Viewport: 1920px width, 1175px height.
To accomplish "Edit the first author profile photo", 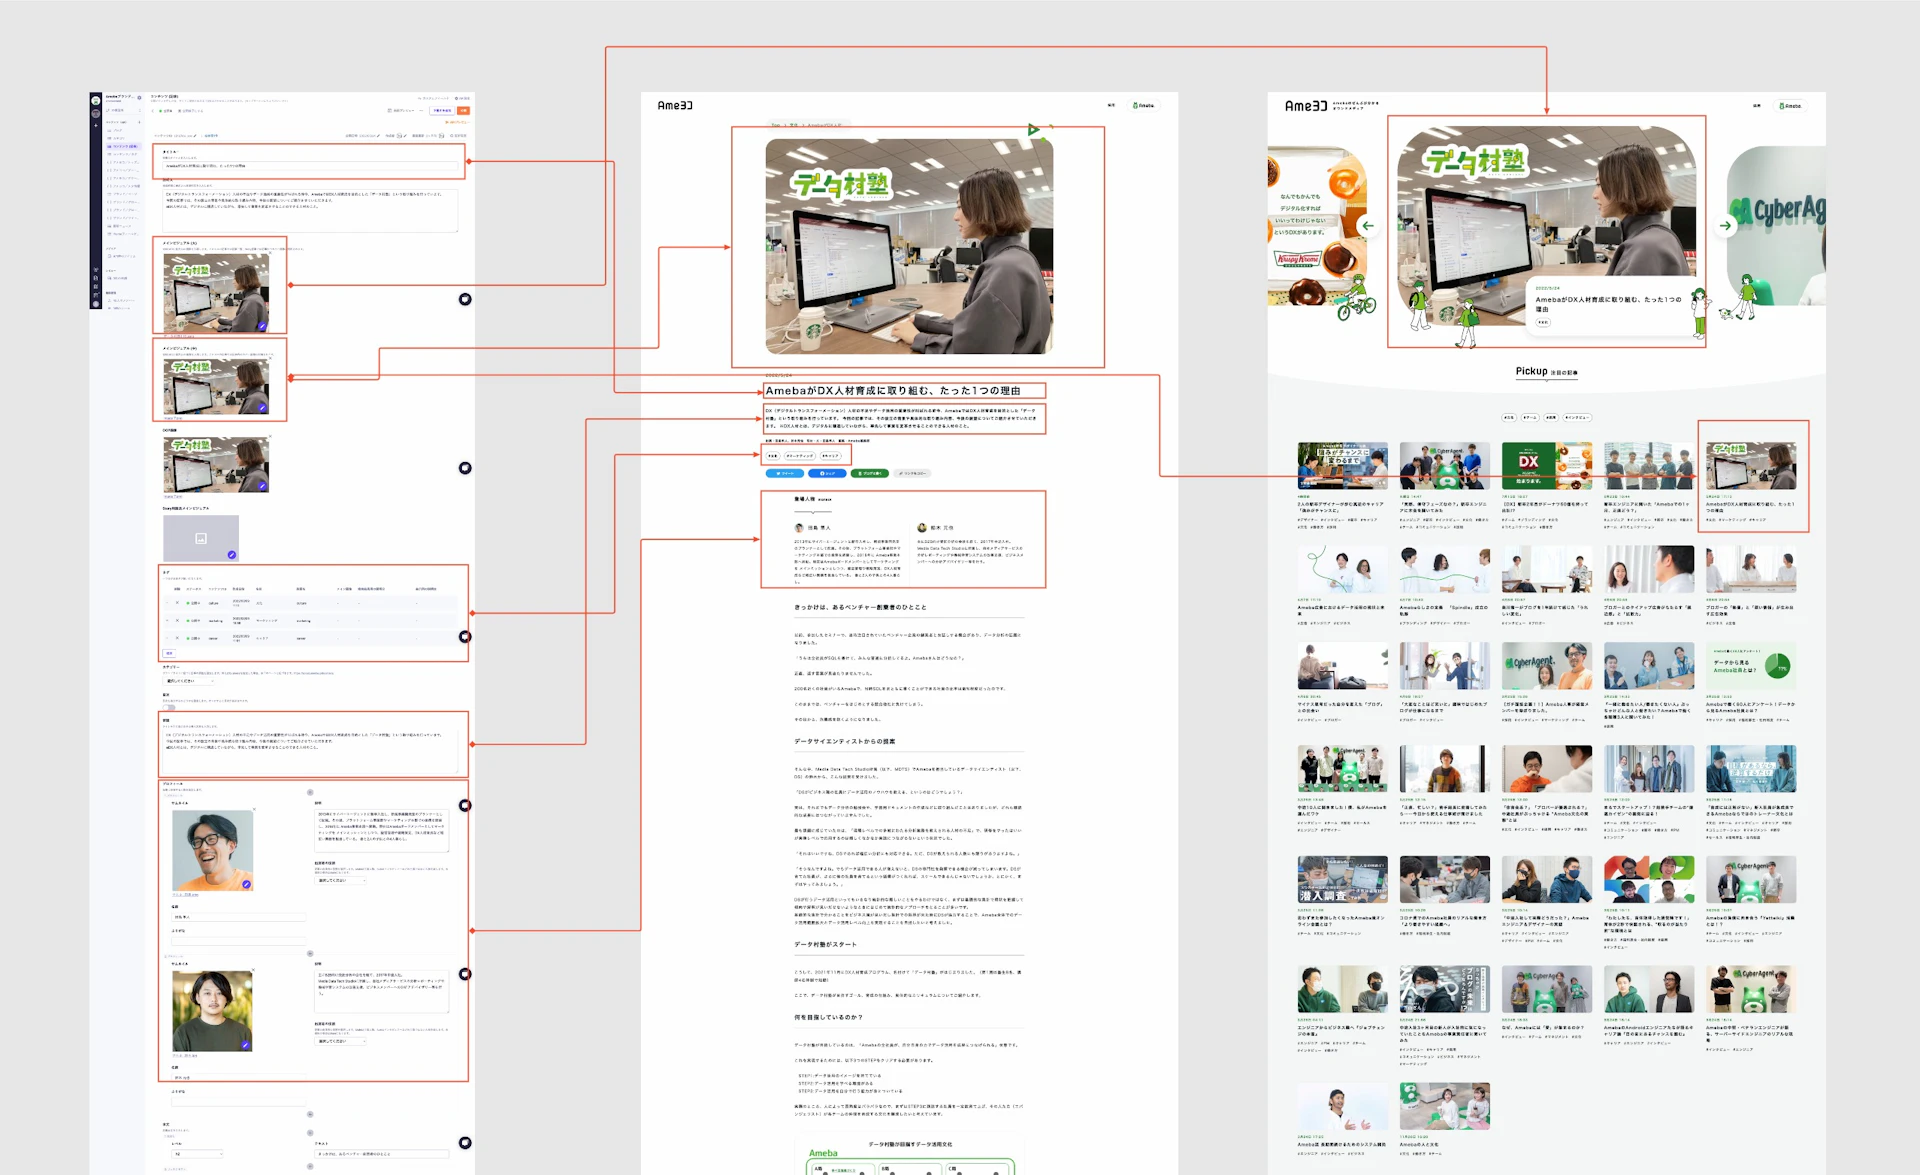I will pyautogui.click(x=246, y=884).
